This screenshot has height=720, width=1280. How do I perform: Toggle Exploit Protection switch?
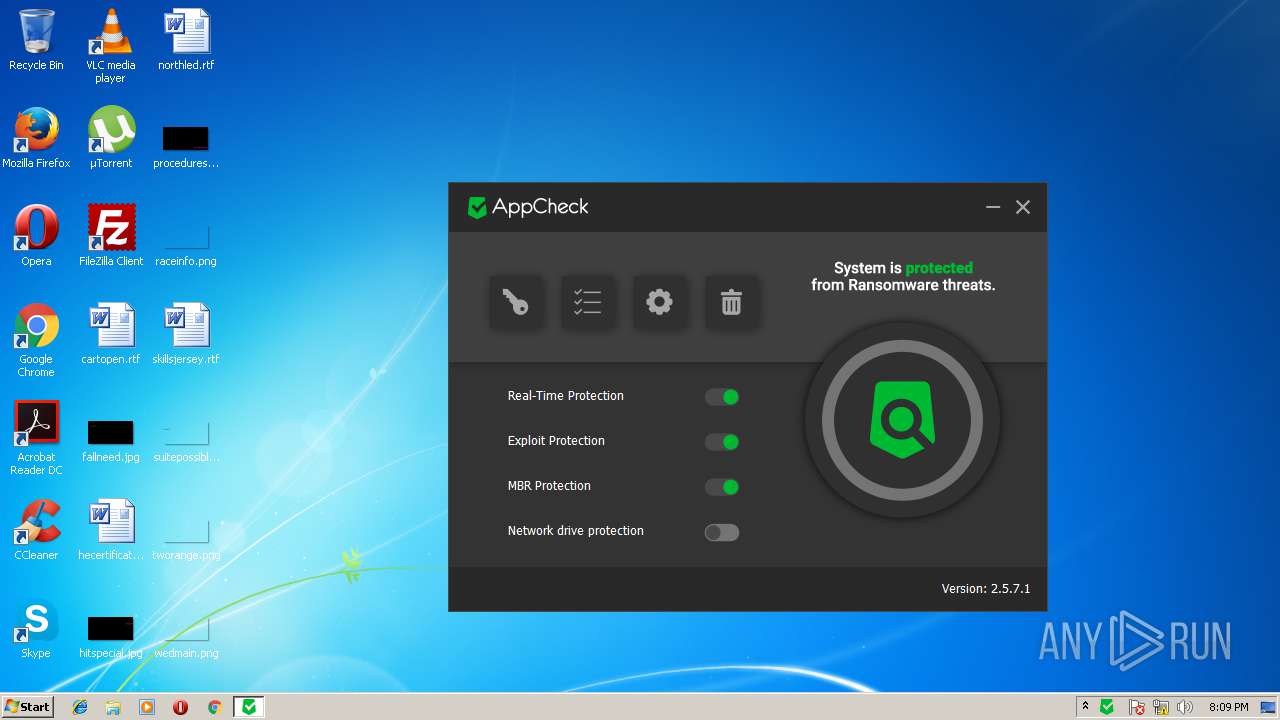point(722,442)
